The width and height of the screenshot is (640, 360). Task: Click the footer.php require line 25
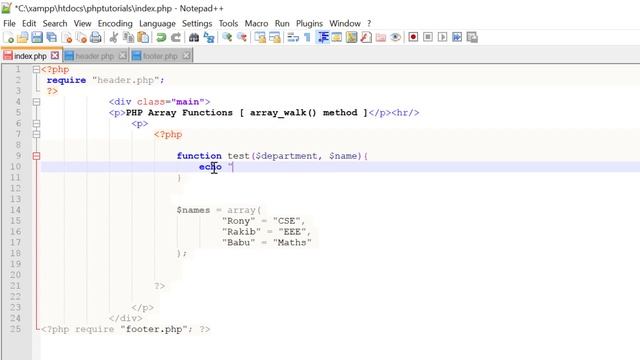125,329
